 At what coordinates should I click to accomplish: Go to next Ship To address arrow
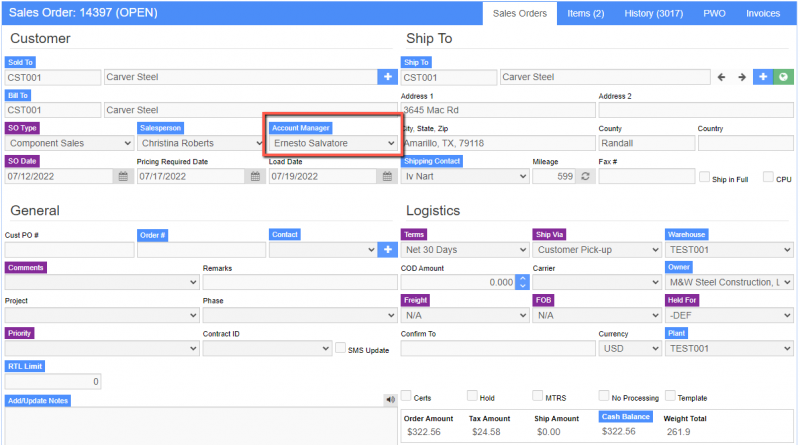pyautogui.click(x=741, y=77)
